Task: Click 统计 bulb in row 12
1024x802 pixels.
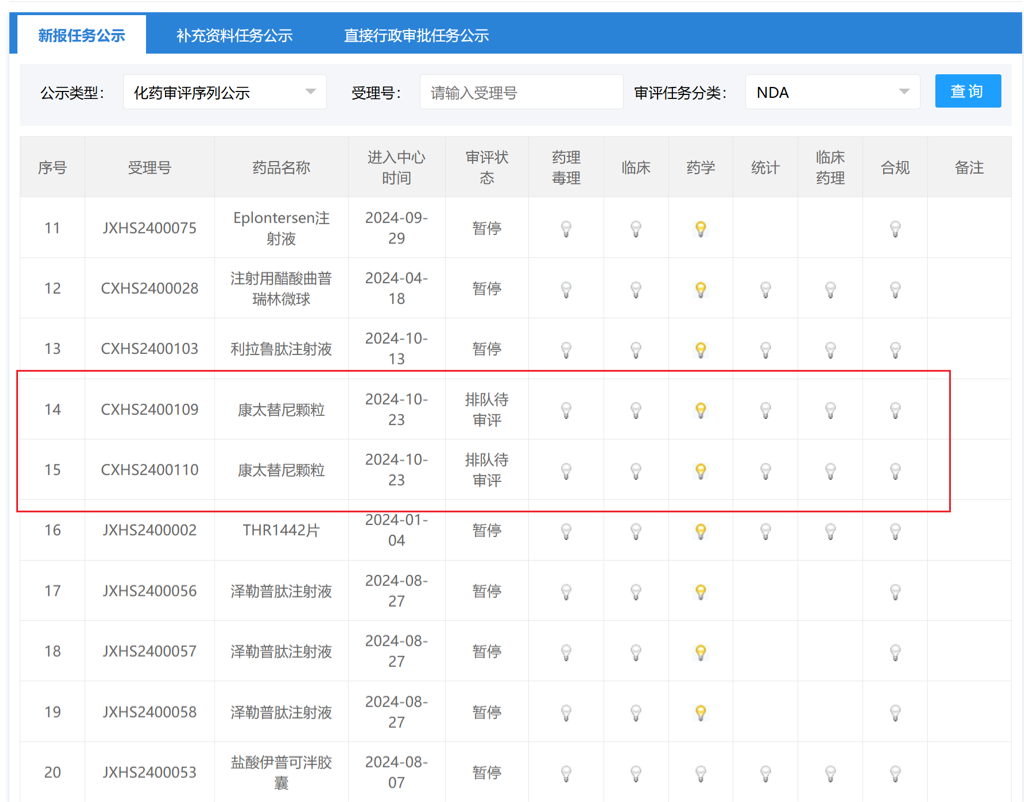Action: [765, 289]
